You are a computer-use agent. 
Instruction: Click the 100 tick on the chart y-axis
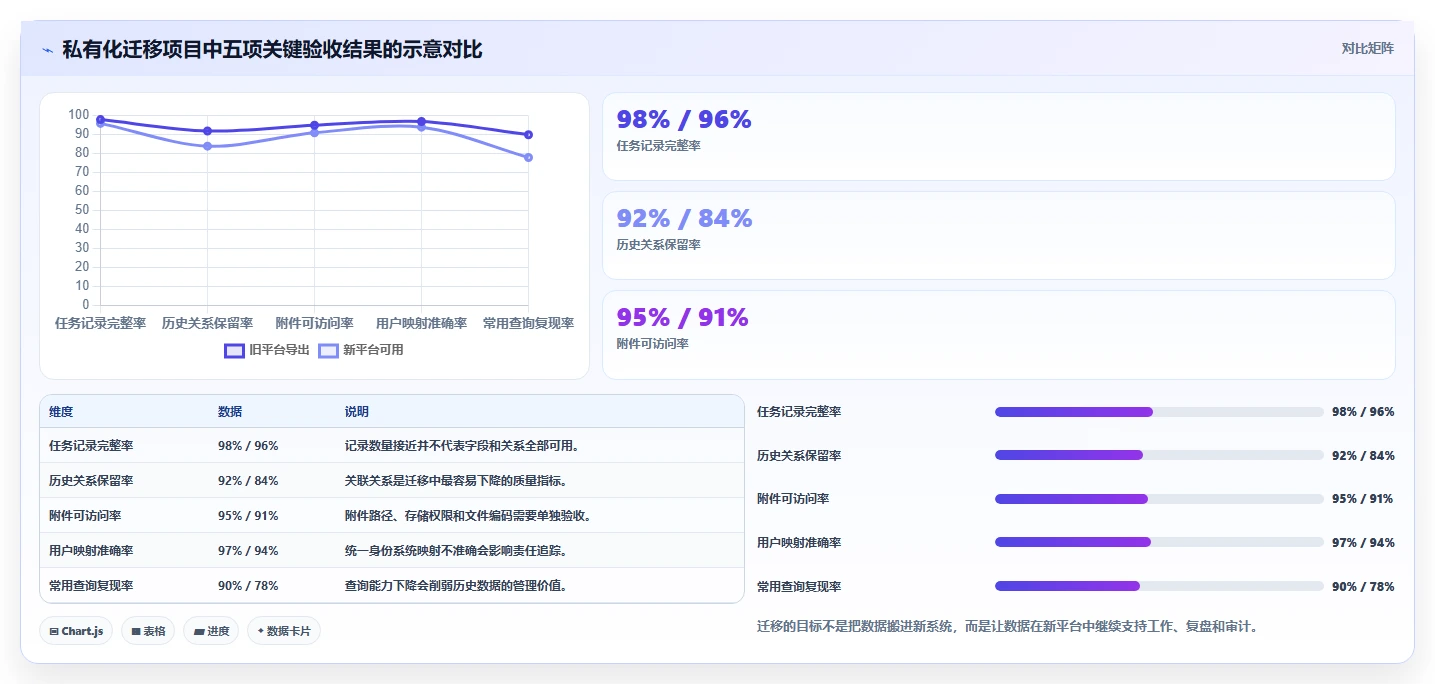click(79, 115)
